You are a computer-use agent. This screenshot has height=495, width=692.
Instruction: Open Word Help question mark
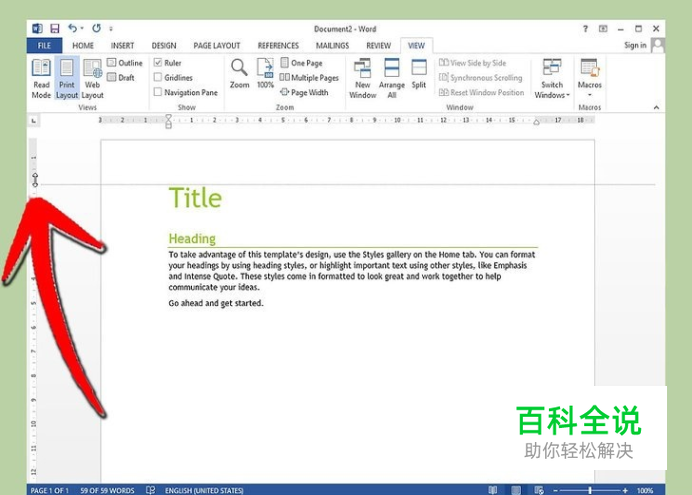pyautogui.click(x=585, y=29)
